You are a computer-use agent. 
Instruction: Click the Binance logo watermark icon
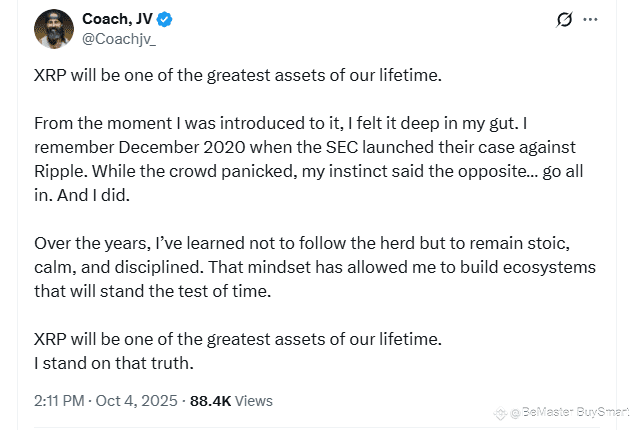(x=499, y=411)
